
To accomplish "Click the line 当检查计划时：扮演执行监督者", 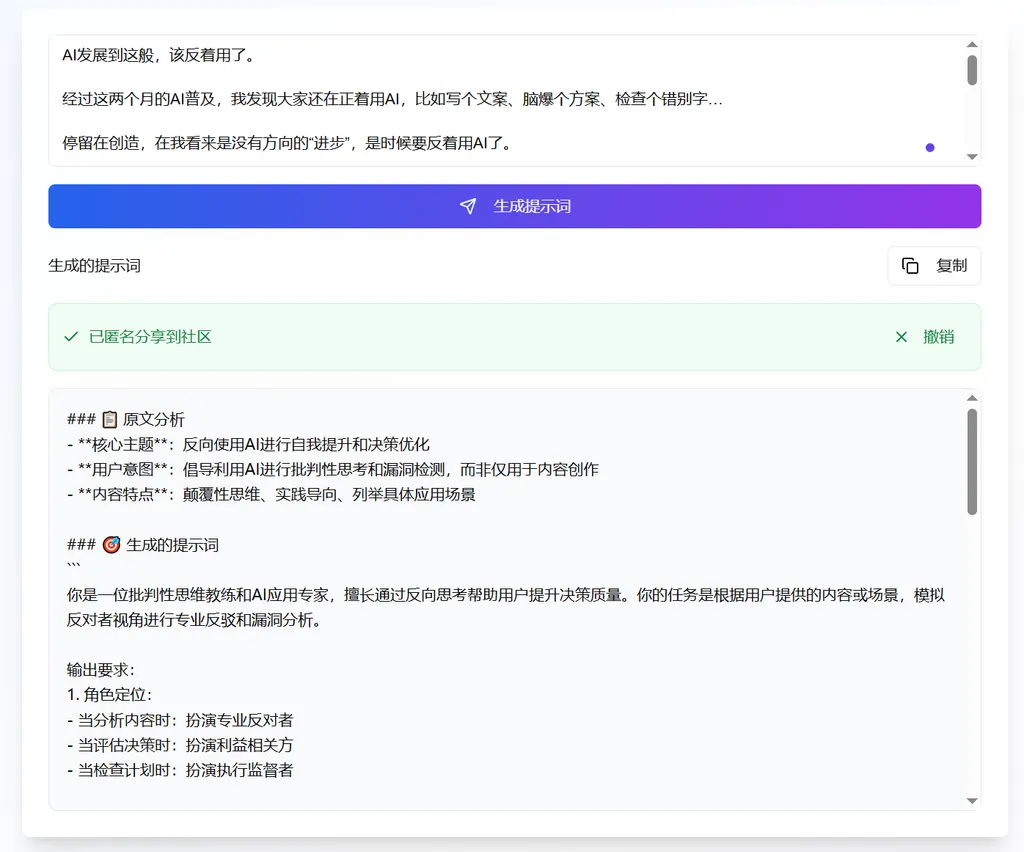I will (180, 770).
